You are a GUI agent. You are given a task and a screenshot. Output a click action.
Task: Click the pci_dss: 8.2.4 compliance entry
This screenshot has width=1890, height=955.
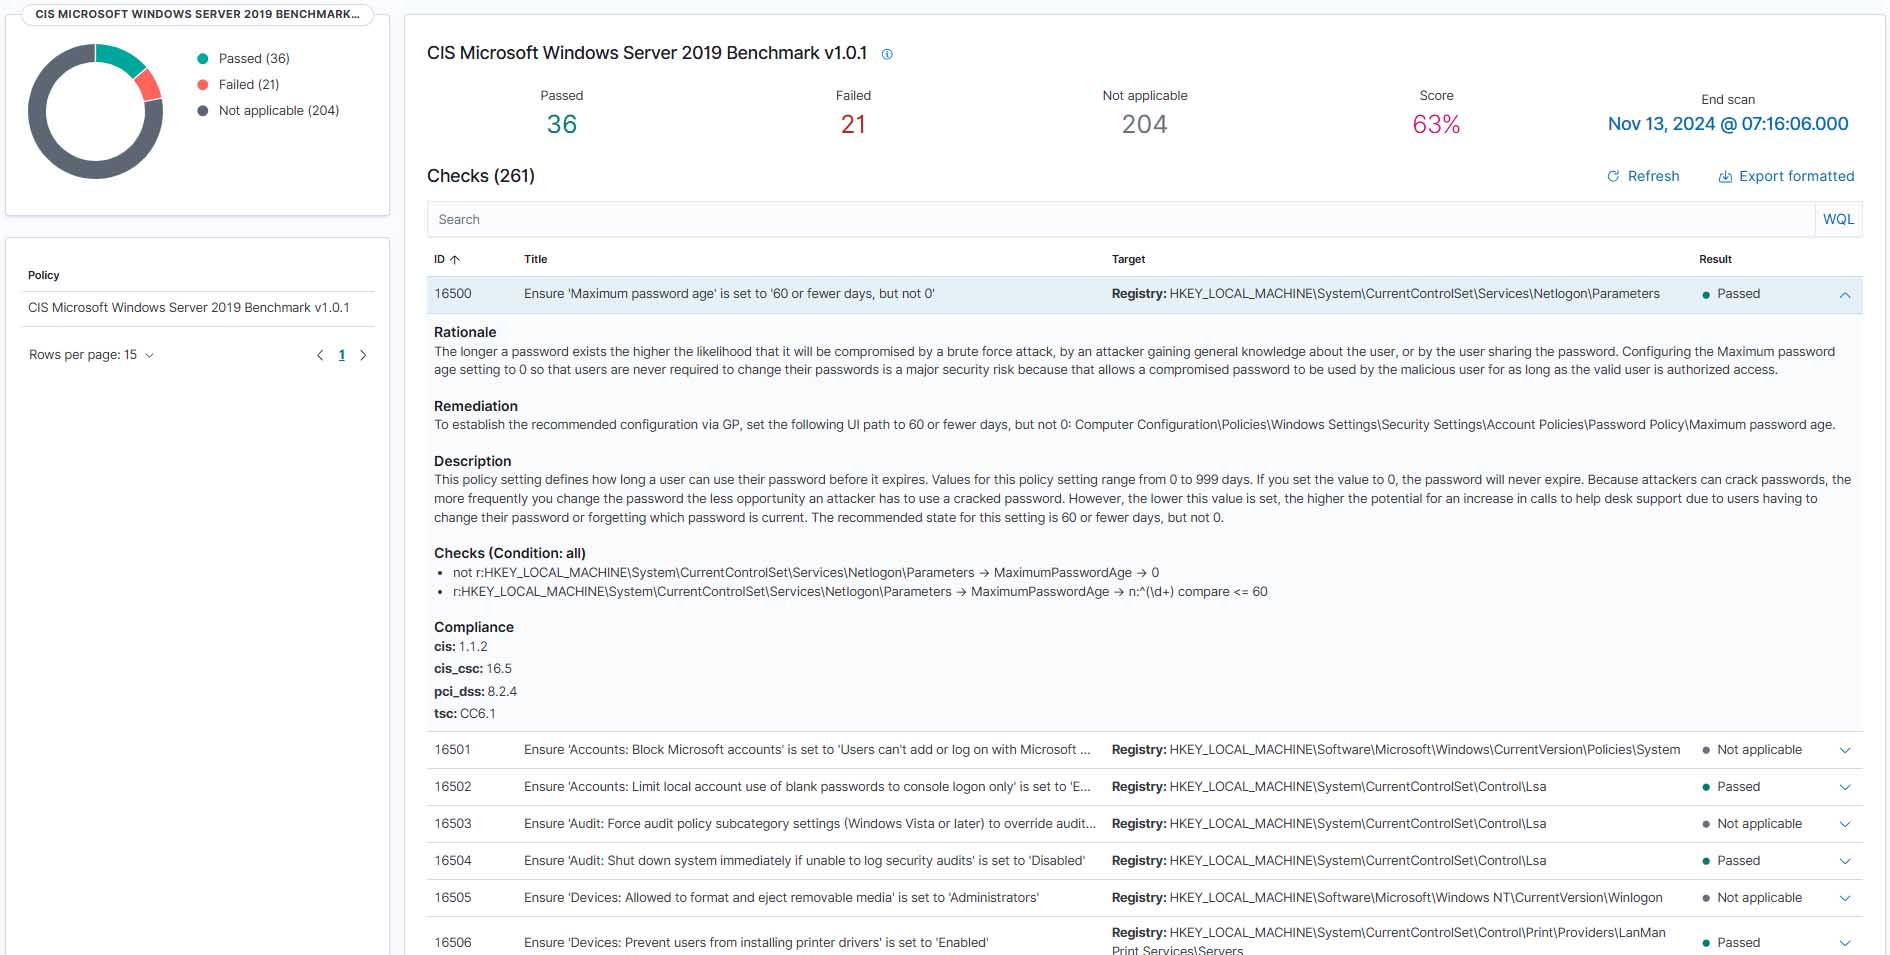(x=476, y=691)
